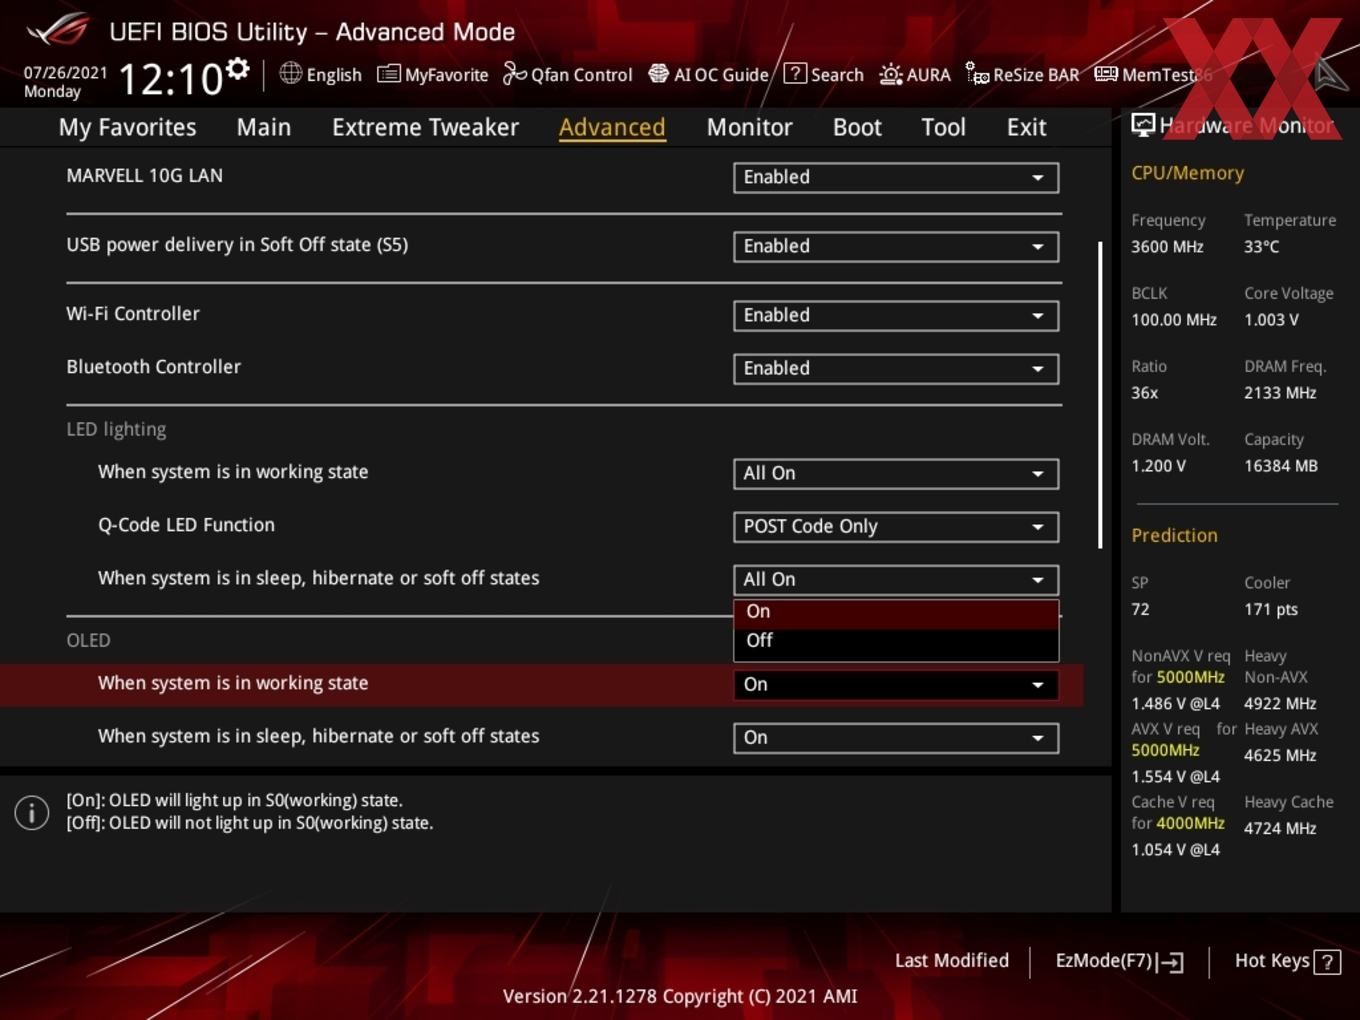Open AURA lighting icon
The height and width of the screenshot is (1020, 1360).
point(890,74)
